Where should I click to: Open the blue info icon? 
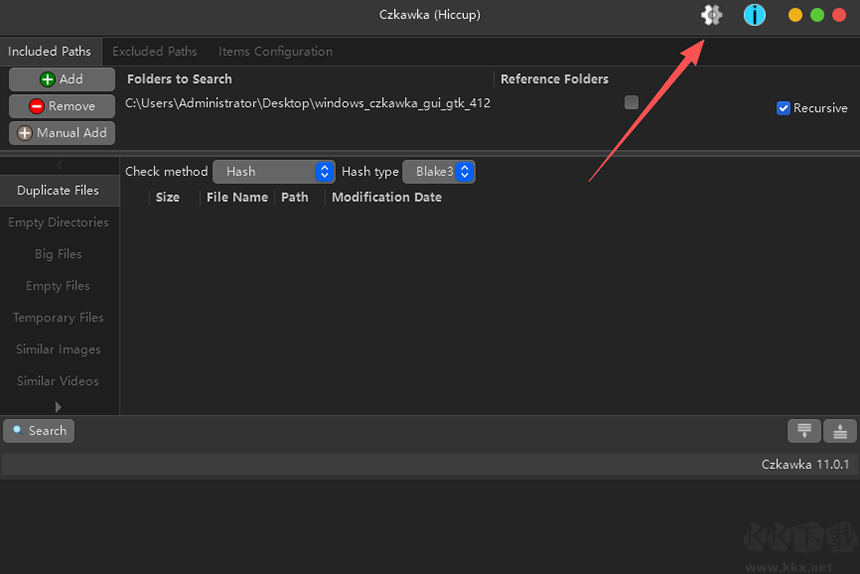[754, 15]
